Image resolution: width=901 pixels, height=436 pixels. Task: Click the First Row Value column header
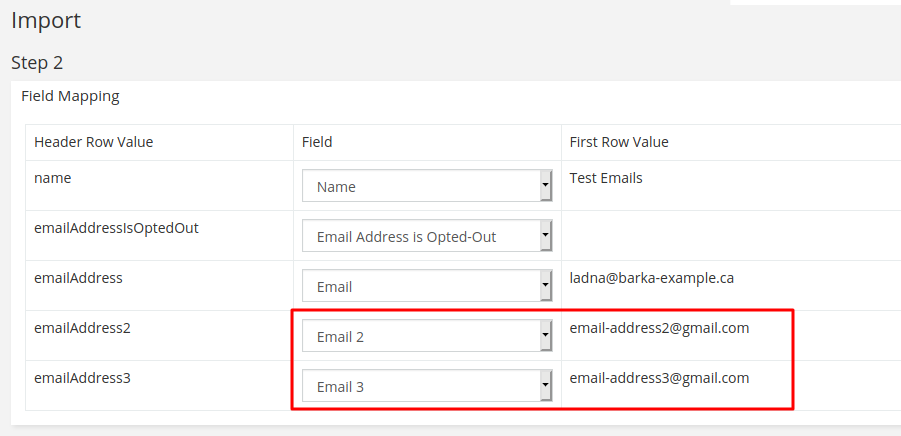(619, 142)
